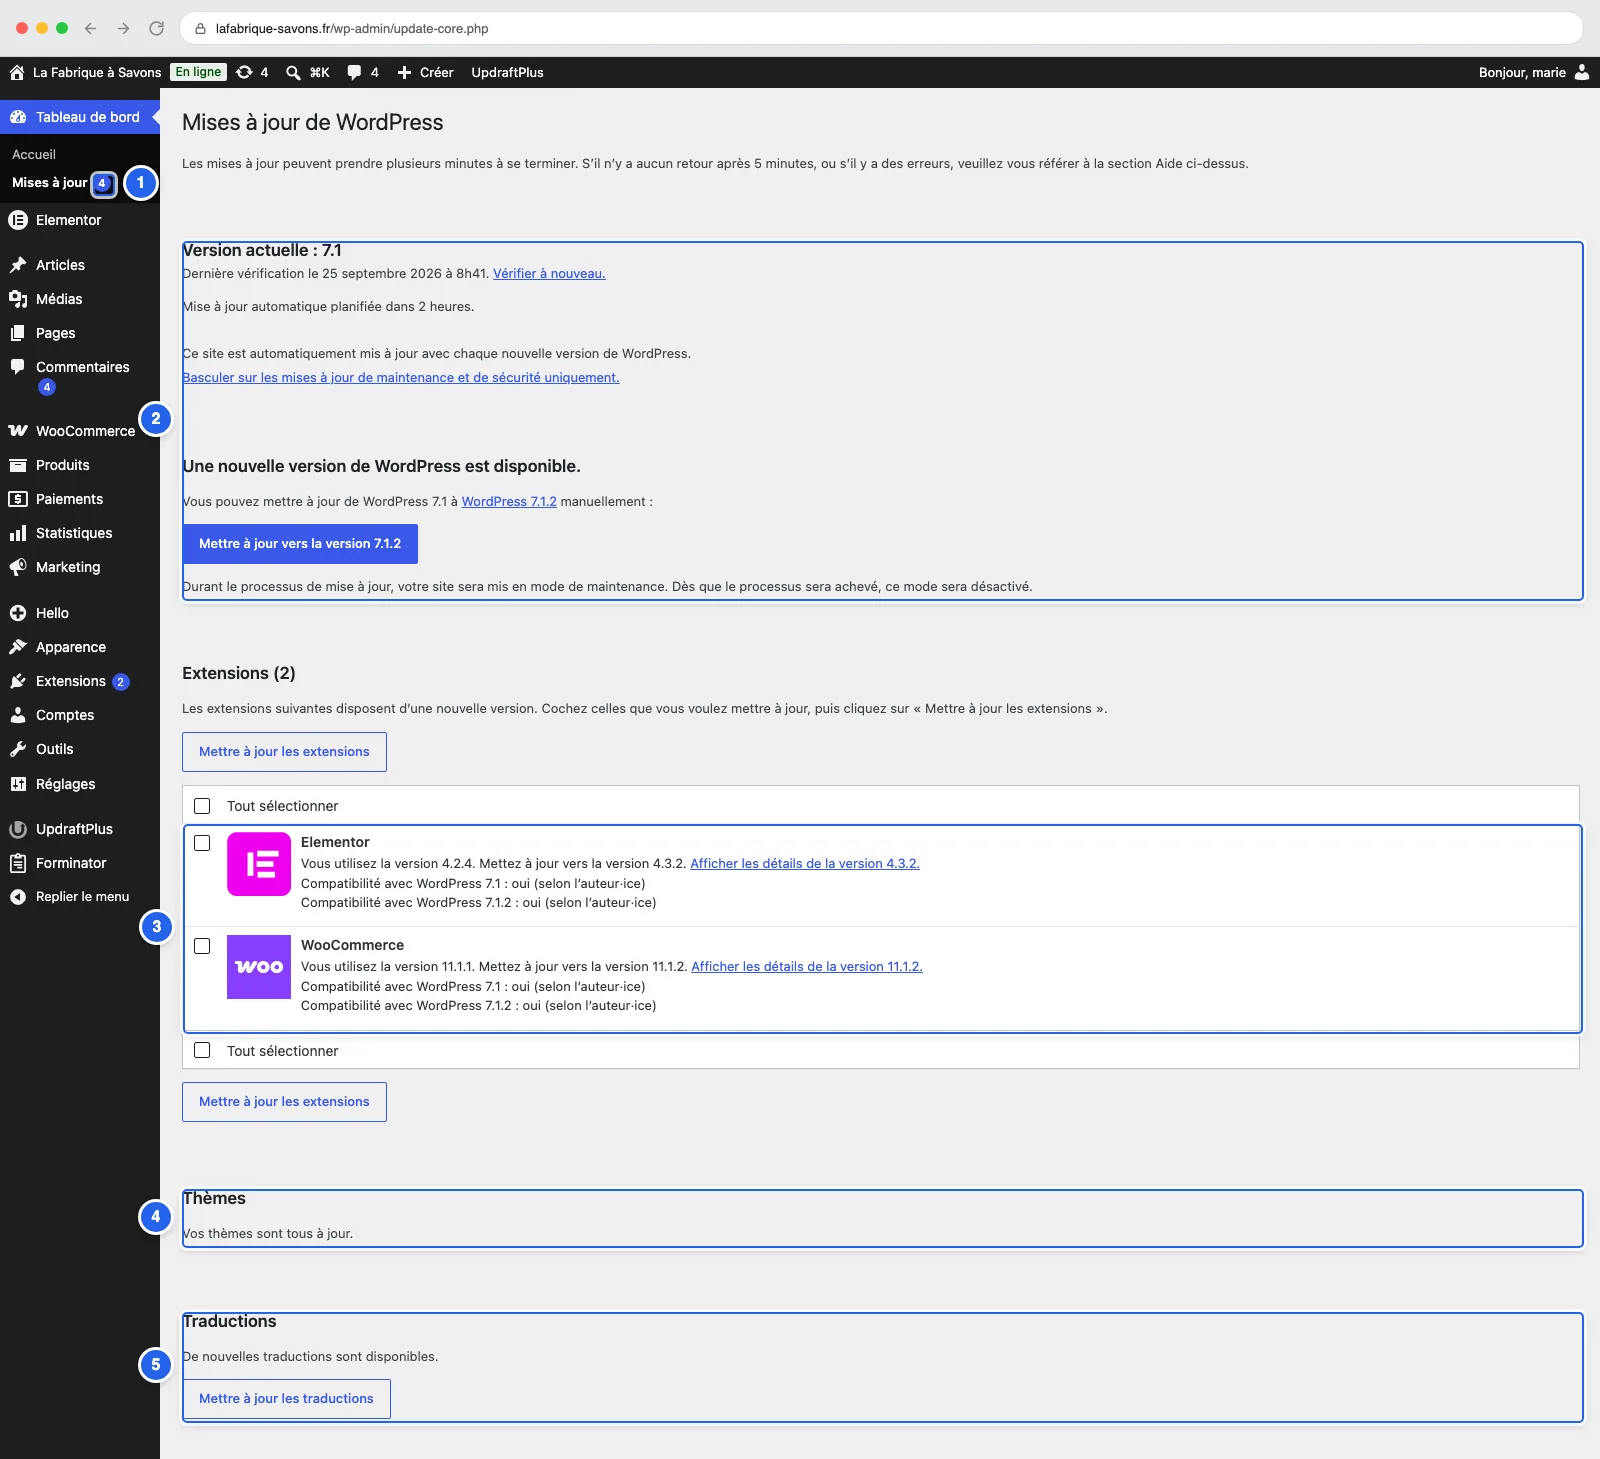1600x1459 pixels.
Task: Reload the page with browser refresh icon
Action: (x=156, y=28)
